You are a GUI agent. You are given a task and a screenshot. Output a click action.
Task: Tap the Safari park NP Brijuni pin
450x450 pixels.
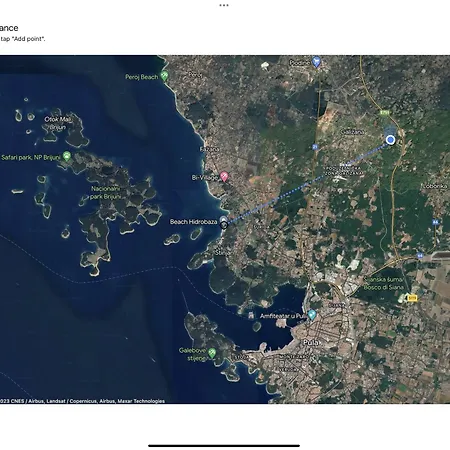67,156
